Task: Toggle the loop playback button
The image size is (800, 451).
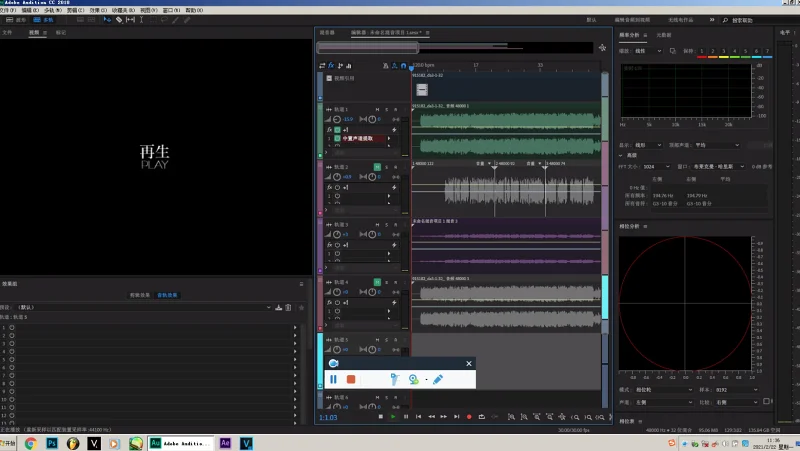Action: (x=482, y=417)
